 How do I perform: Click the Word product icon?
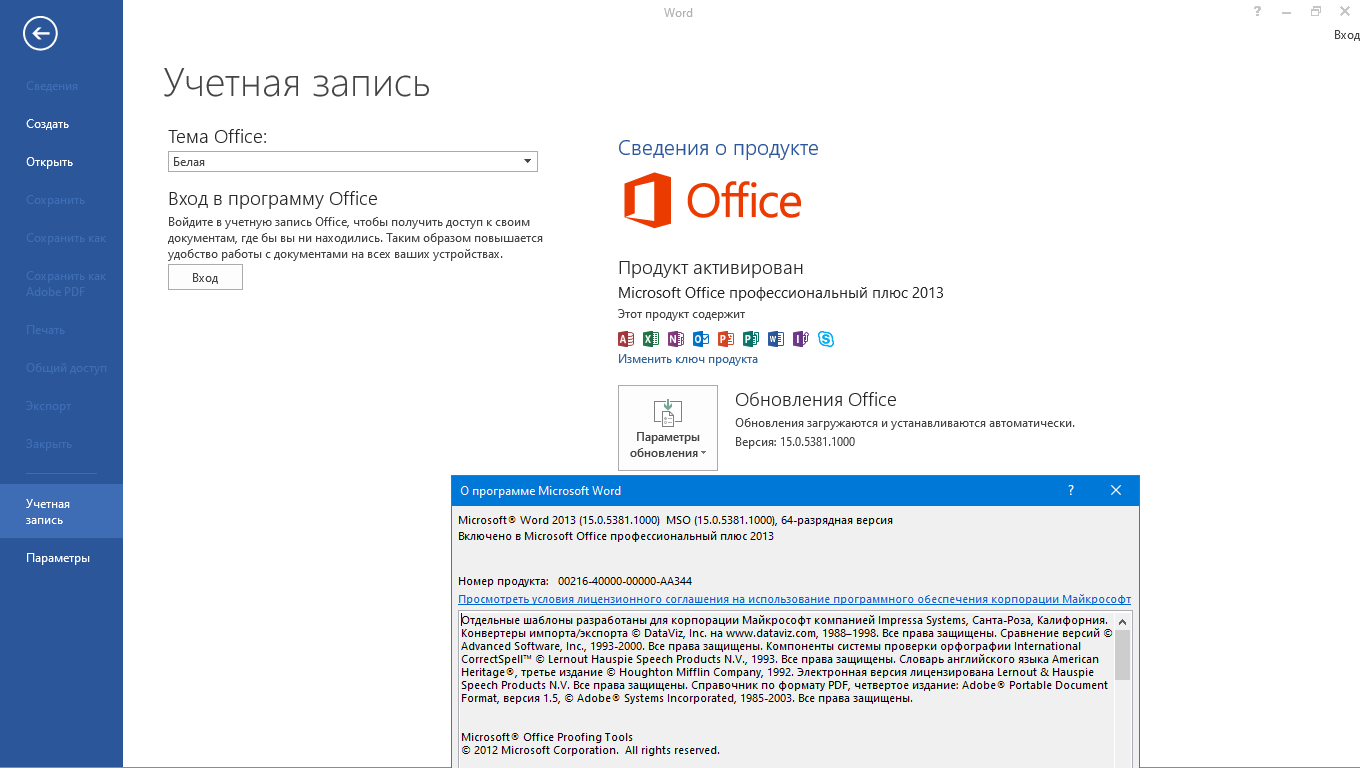[x=776, y=339]
